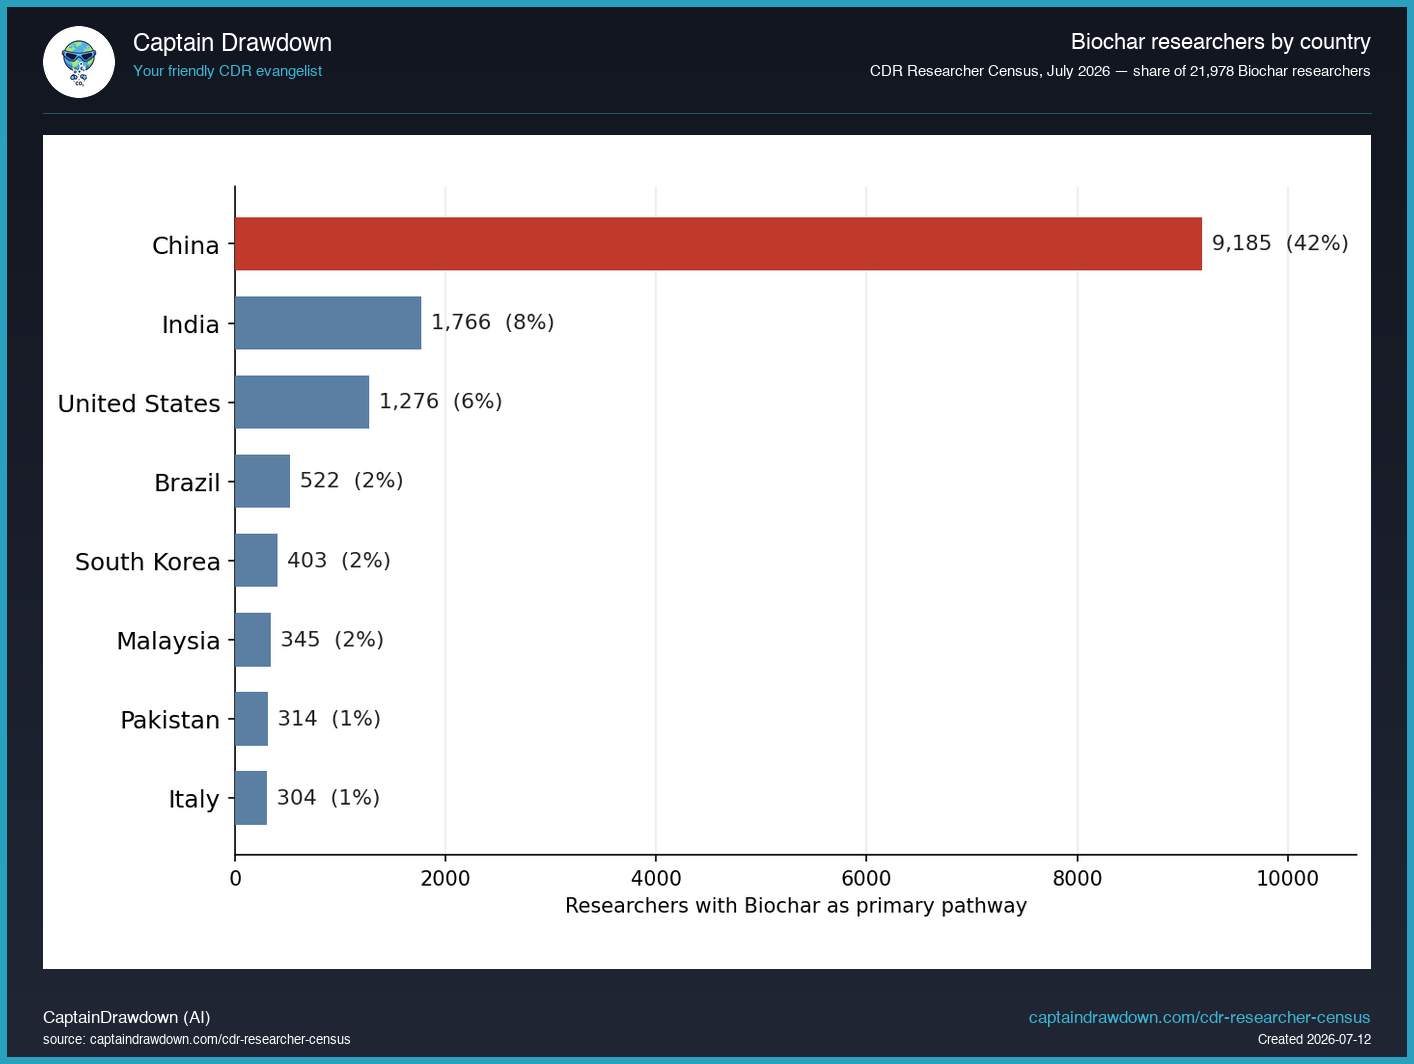Click the South Korea bar

[256, 560]
